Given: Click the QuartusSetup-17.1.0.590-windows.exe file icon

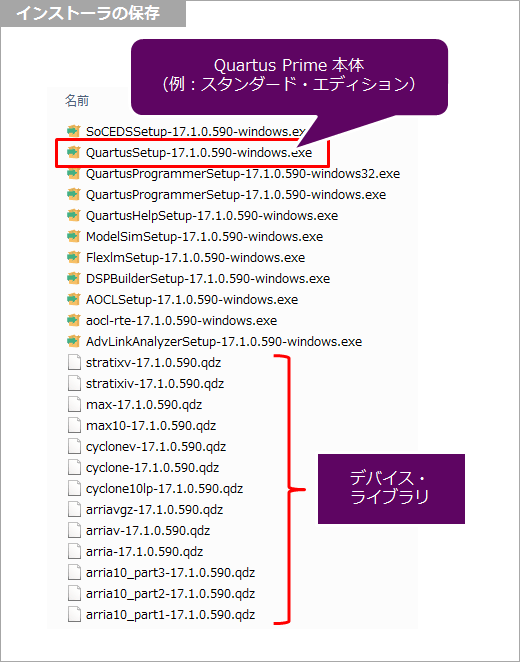Looking at the screenshot, I should click(x=73, y=152).
